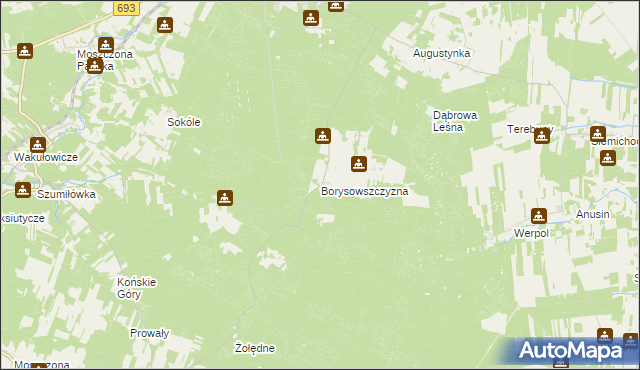This screenshot has width=640, height=370.
Task: Select the isolated marker icon south of Sokóle
Action: (x=225, y=198)
